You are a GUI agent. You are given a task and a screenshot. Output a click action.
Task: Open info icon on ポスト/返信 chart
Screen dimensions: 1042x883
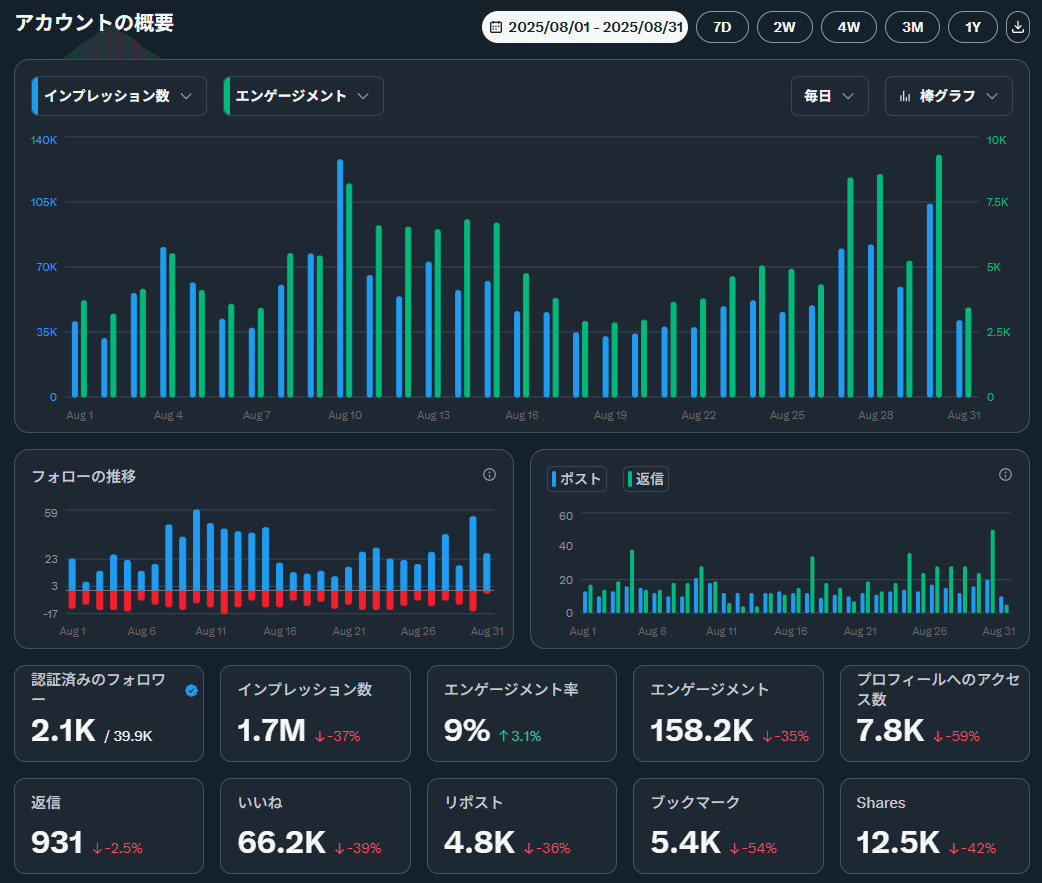coord(1005,474)
